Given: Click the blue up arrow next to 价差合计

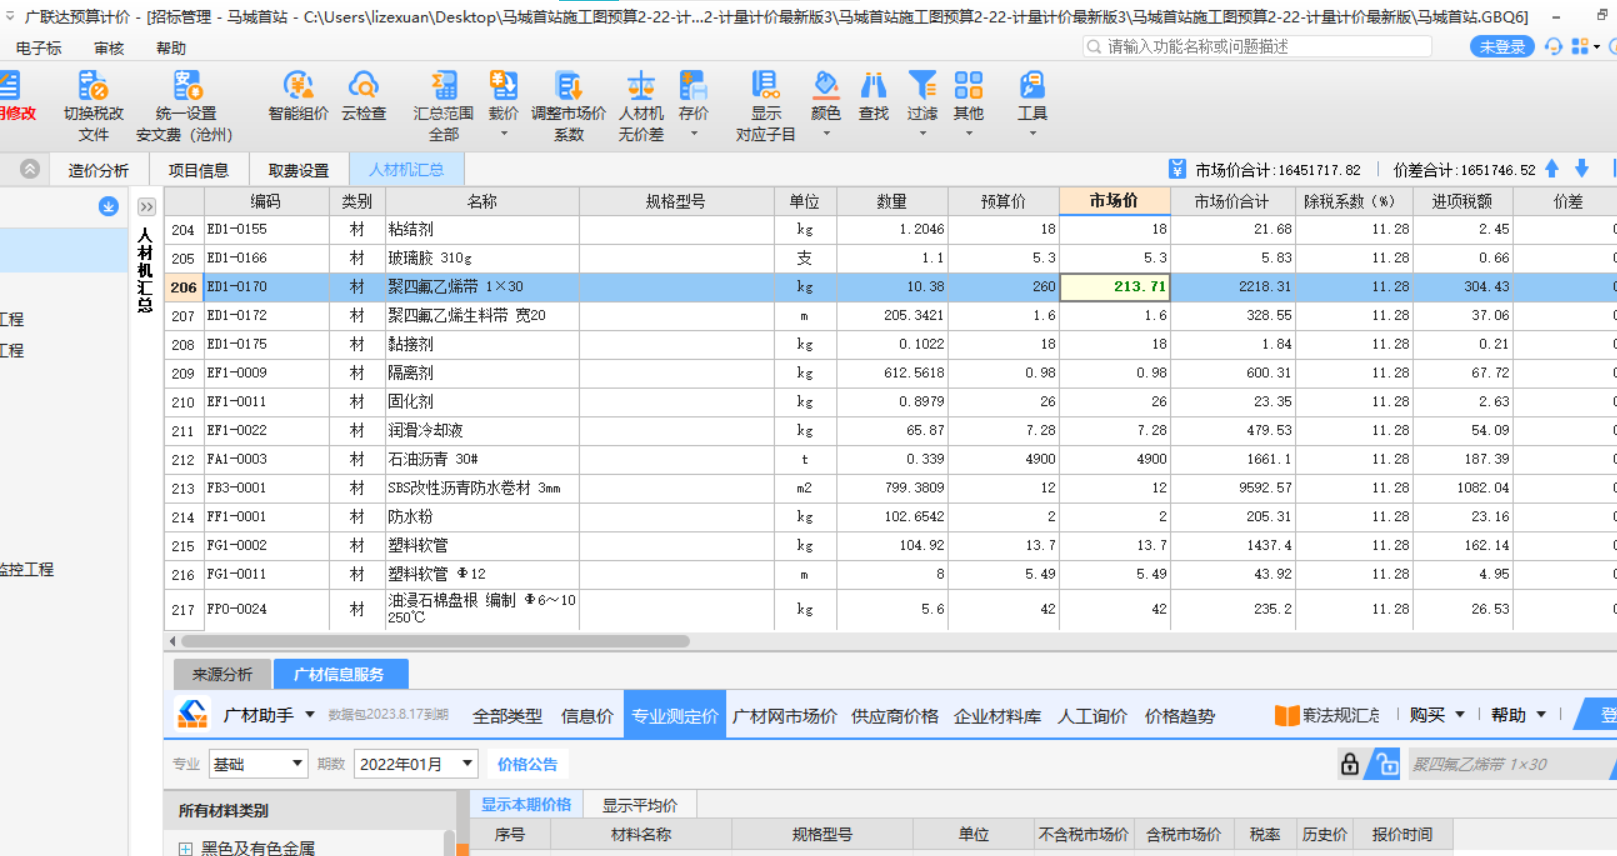Looking at the screenshot, I should tap(1552, 169).
